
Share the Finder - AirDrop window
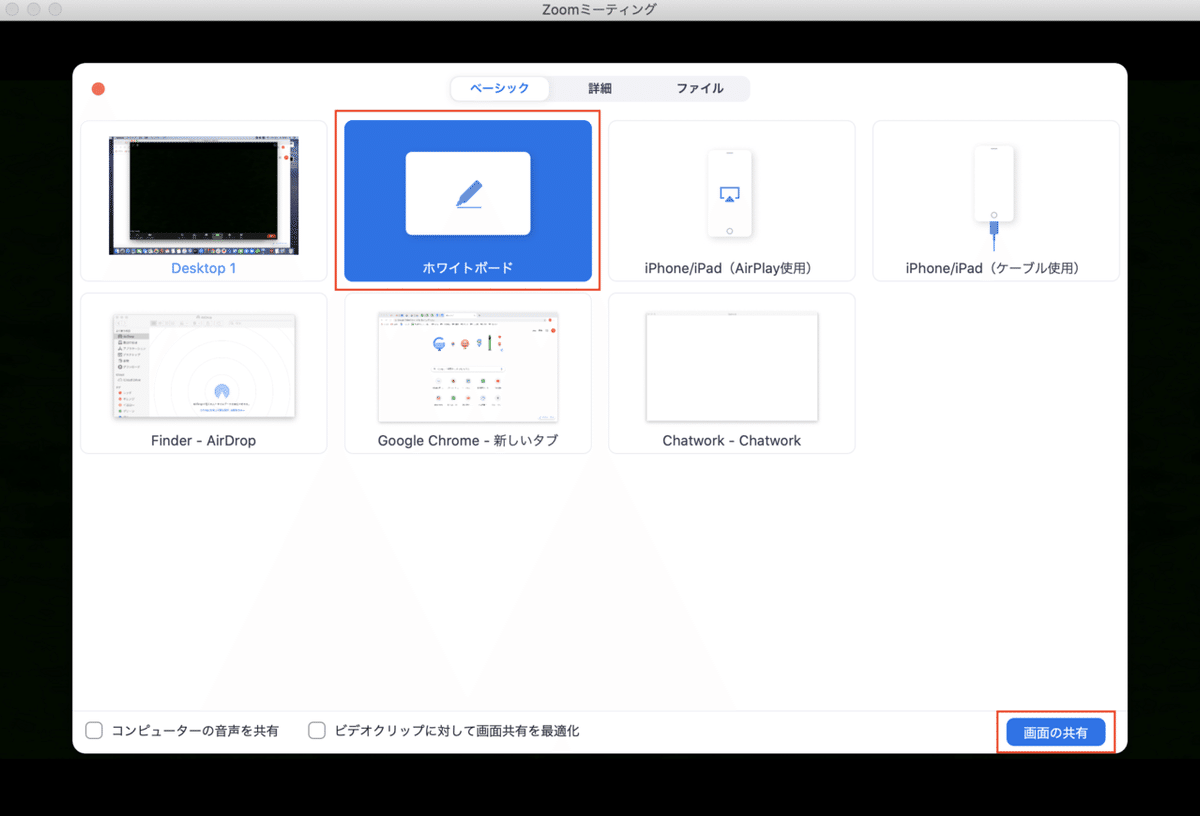point(203,370)
